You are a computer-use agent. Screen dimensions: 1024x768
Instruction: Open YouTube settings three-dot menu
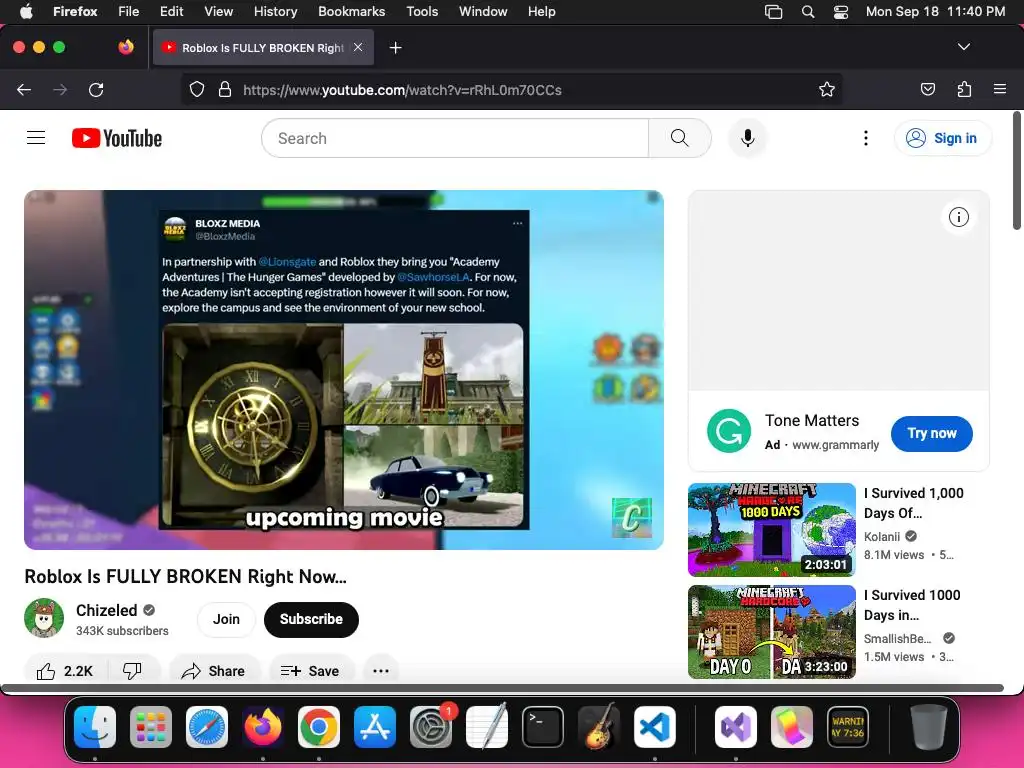click(x=866, y=138)
